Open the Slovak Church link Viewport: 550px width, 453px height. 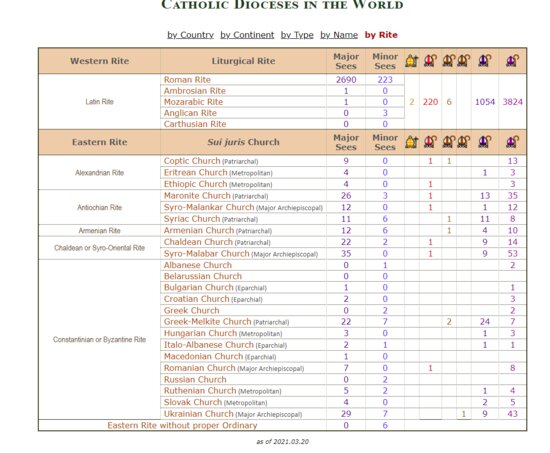pos(193,402)
